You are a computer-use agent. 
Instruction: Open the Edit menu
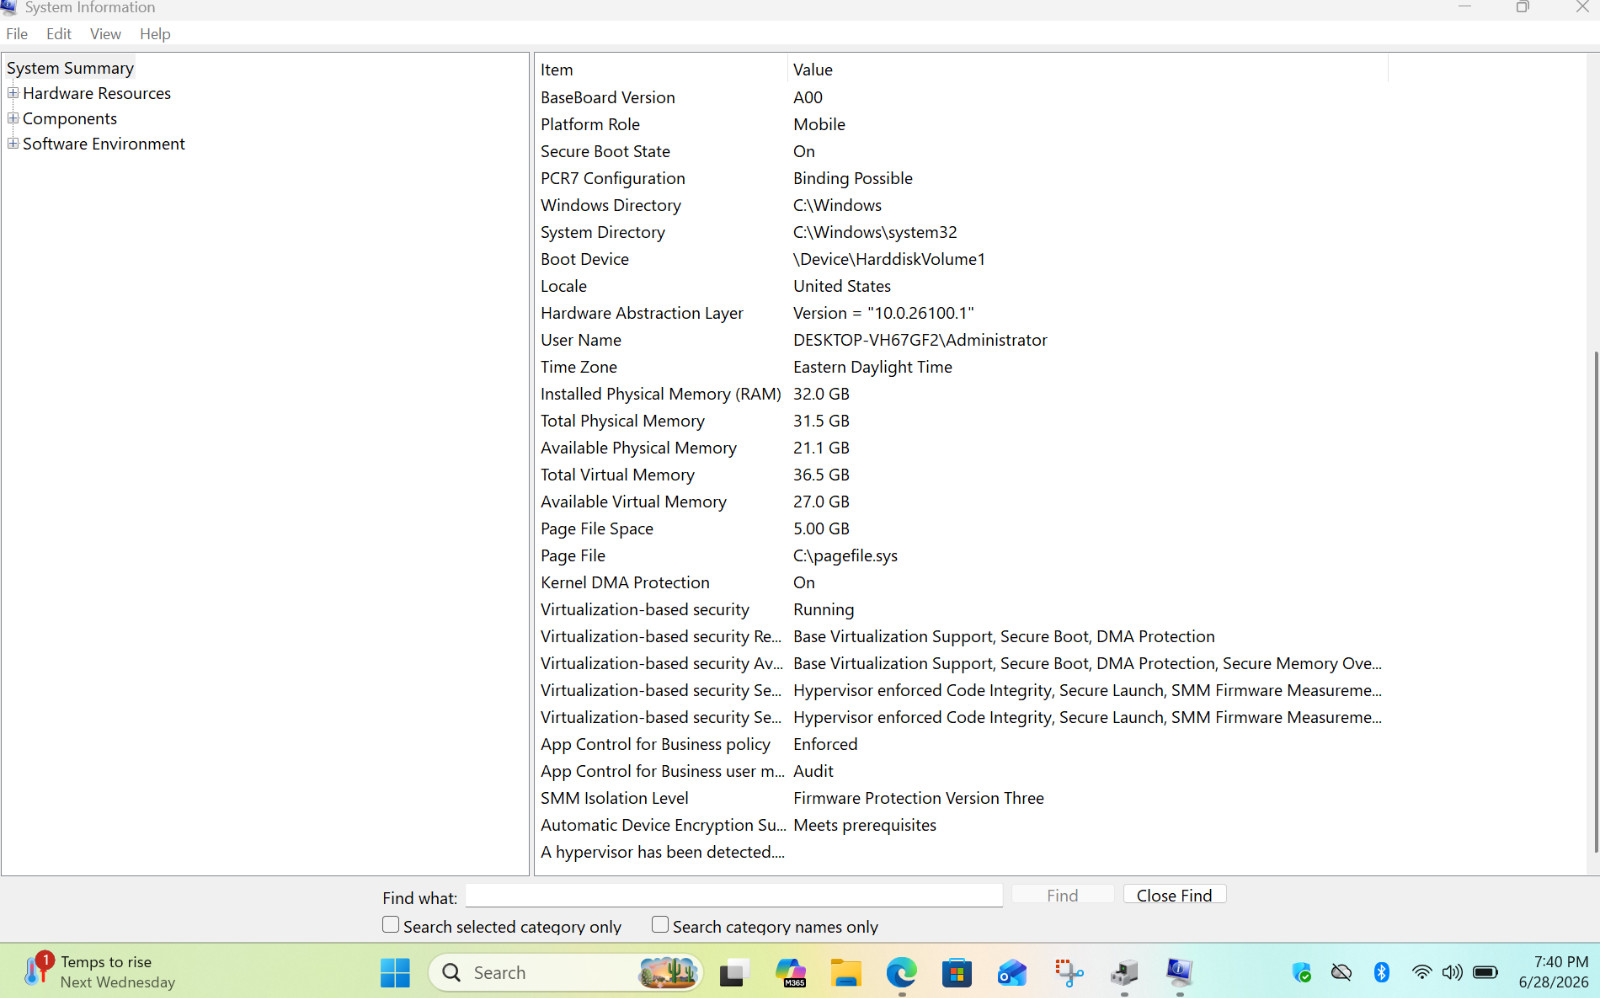[x=59, y=34]
